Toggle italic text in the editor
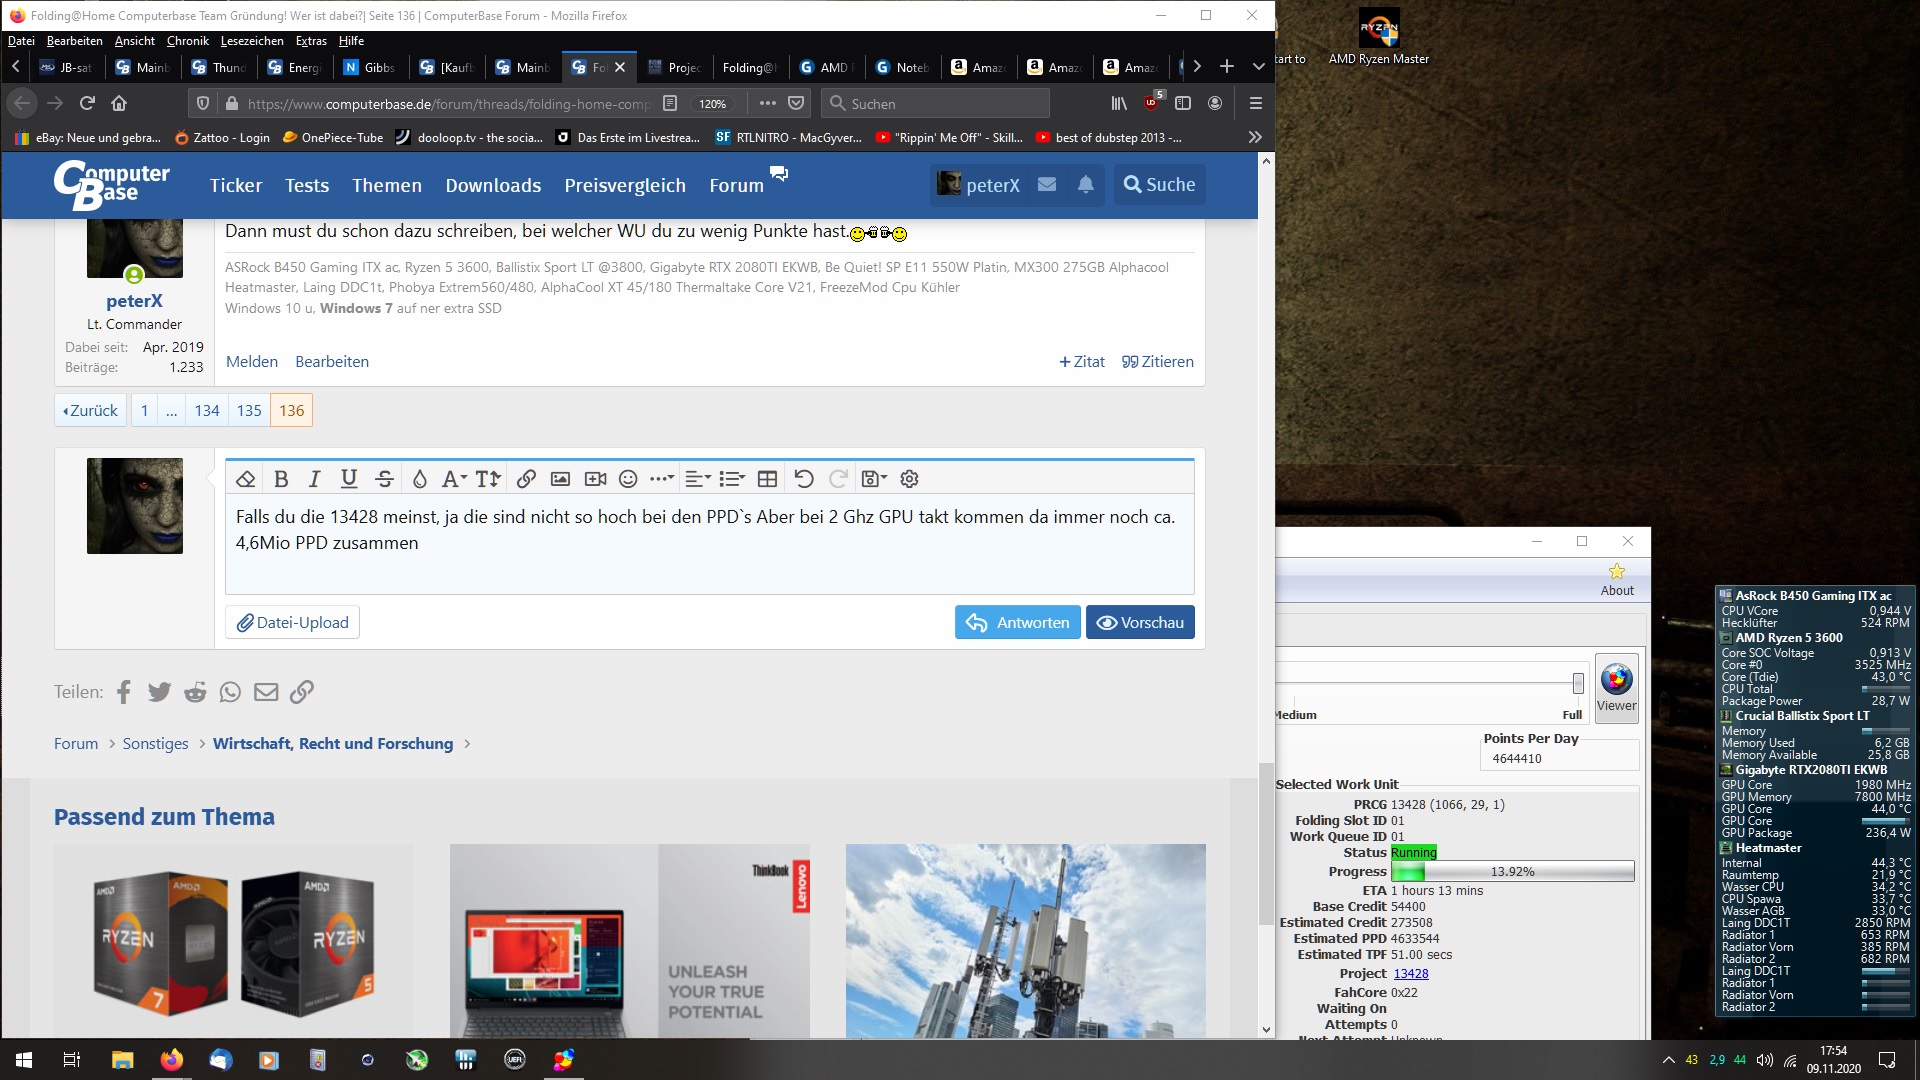This screenshot has height=1080, width=1920. (x=314, y=479)
